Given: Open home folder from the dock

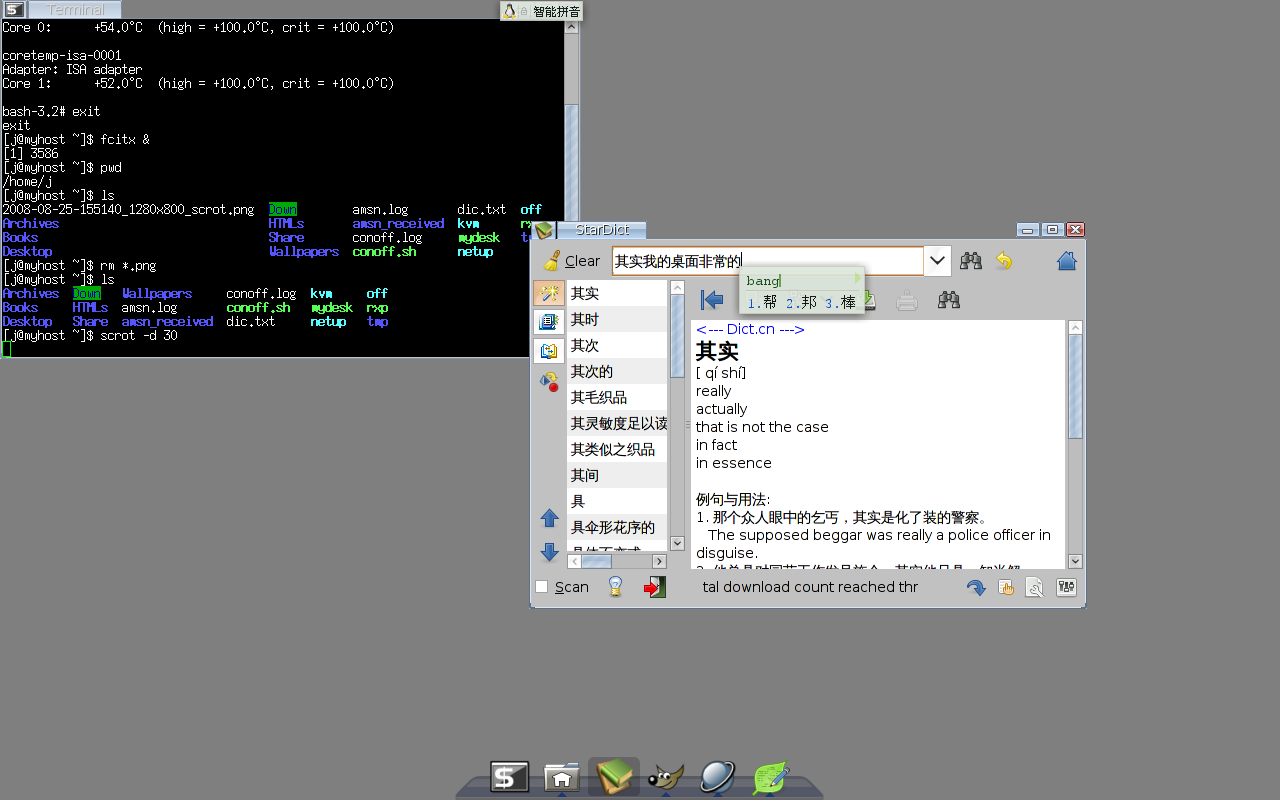Looking at the screenshot, I should pos(562,777).
